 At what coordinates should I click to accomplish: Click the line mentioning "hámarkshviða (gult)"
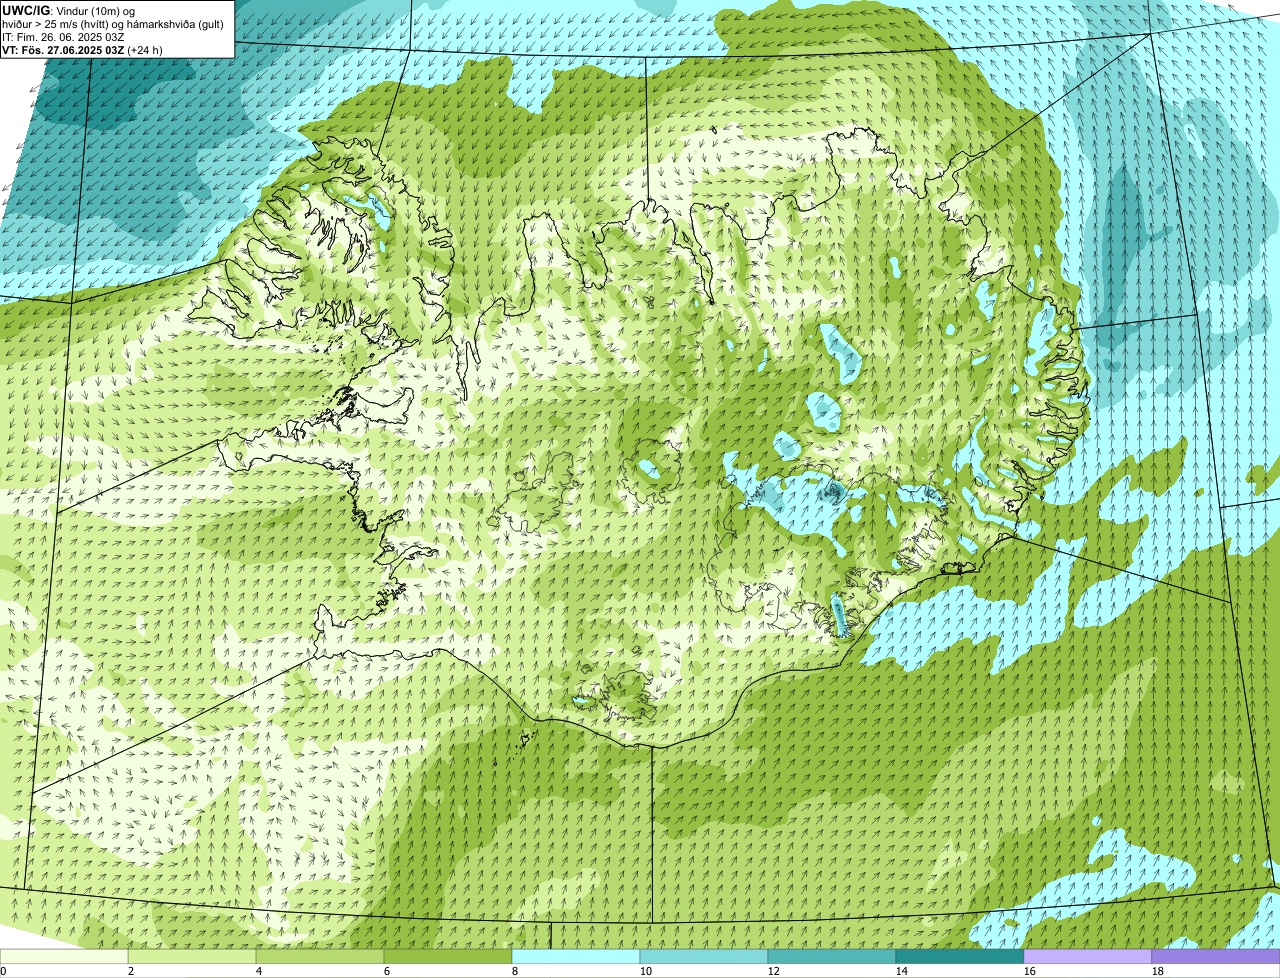tap(113, 23)
